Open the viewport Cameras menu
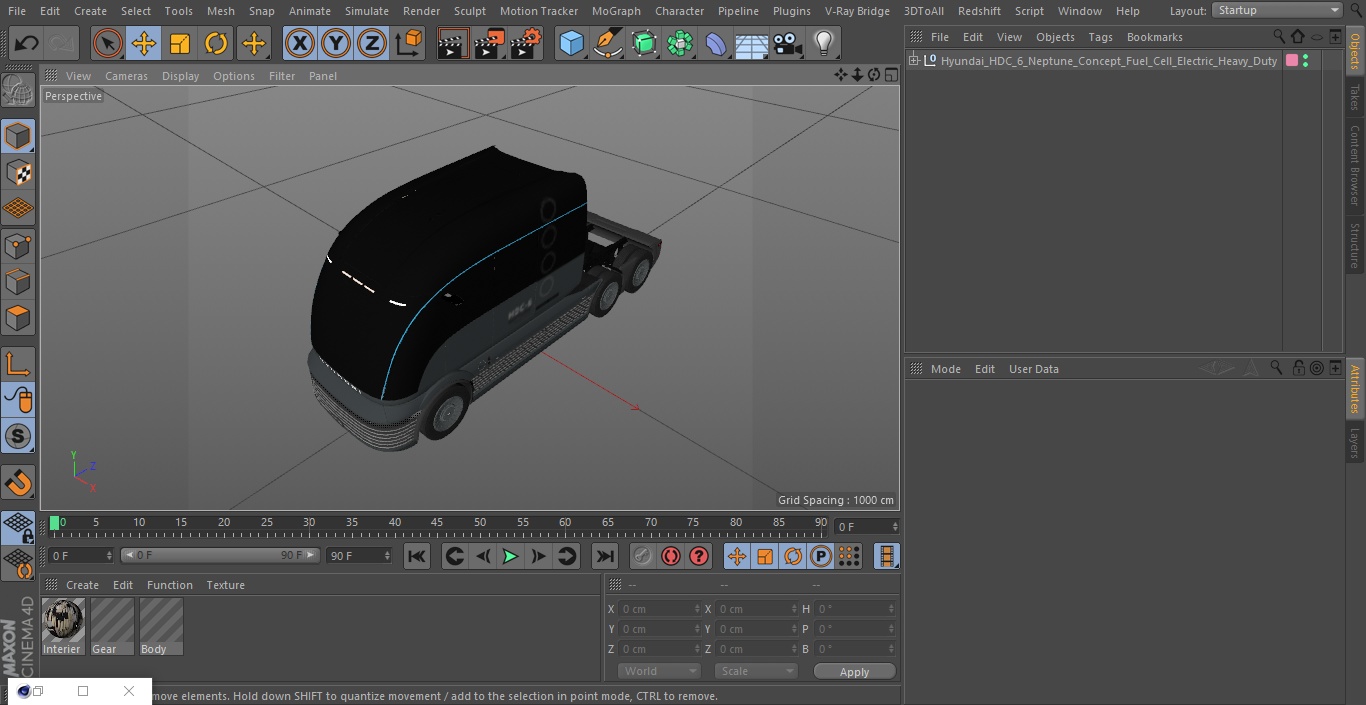Screen dimensions: 1366x705 pos(126,76)
